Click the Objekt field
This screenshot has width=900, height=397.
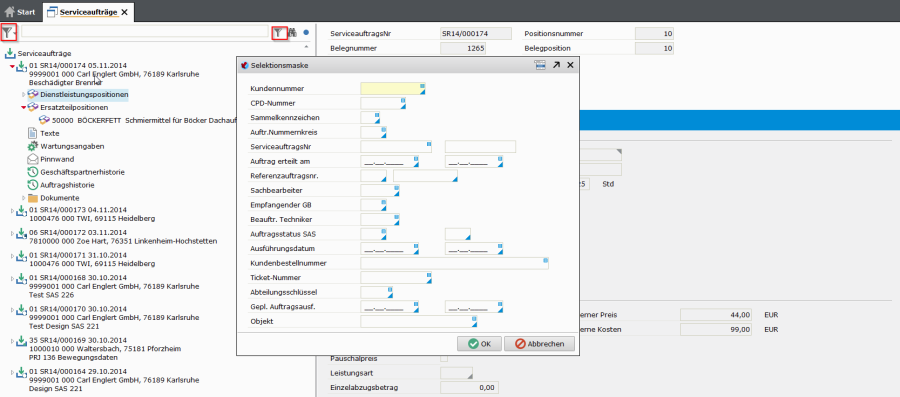tap(419, 321)
